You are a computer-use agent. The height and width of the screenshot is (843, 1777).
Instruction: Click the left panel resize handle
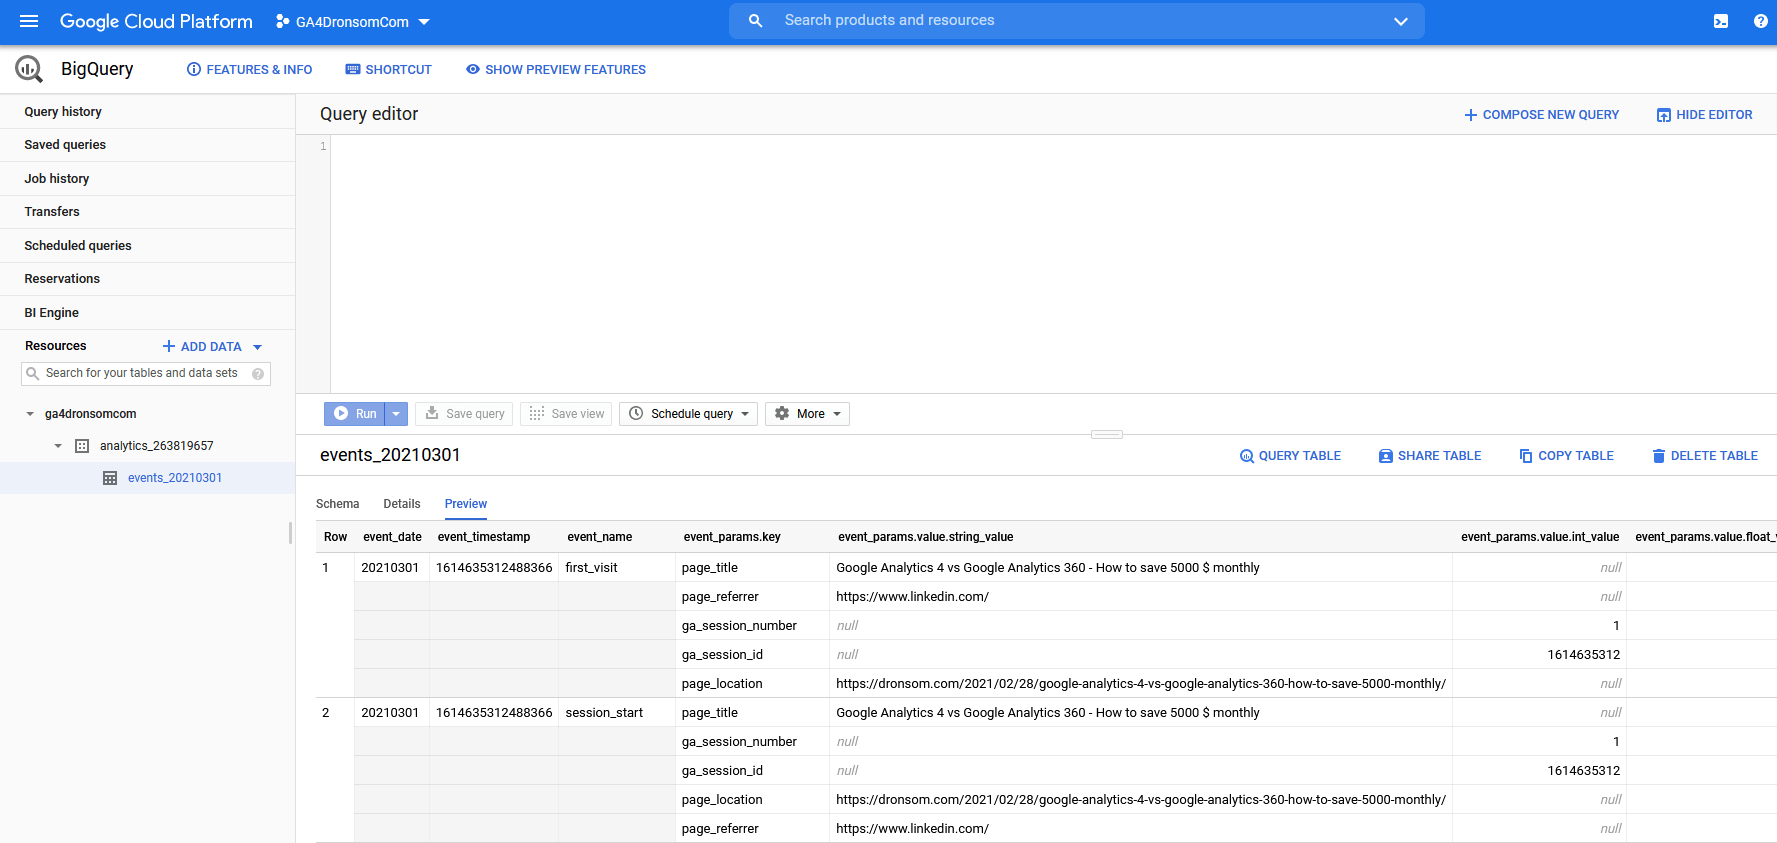tap(290, 533)
